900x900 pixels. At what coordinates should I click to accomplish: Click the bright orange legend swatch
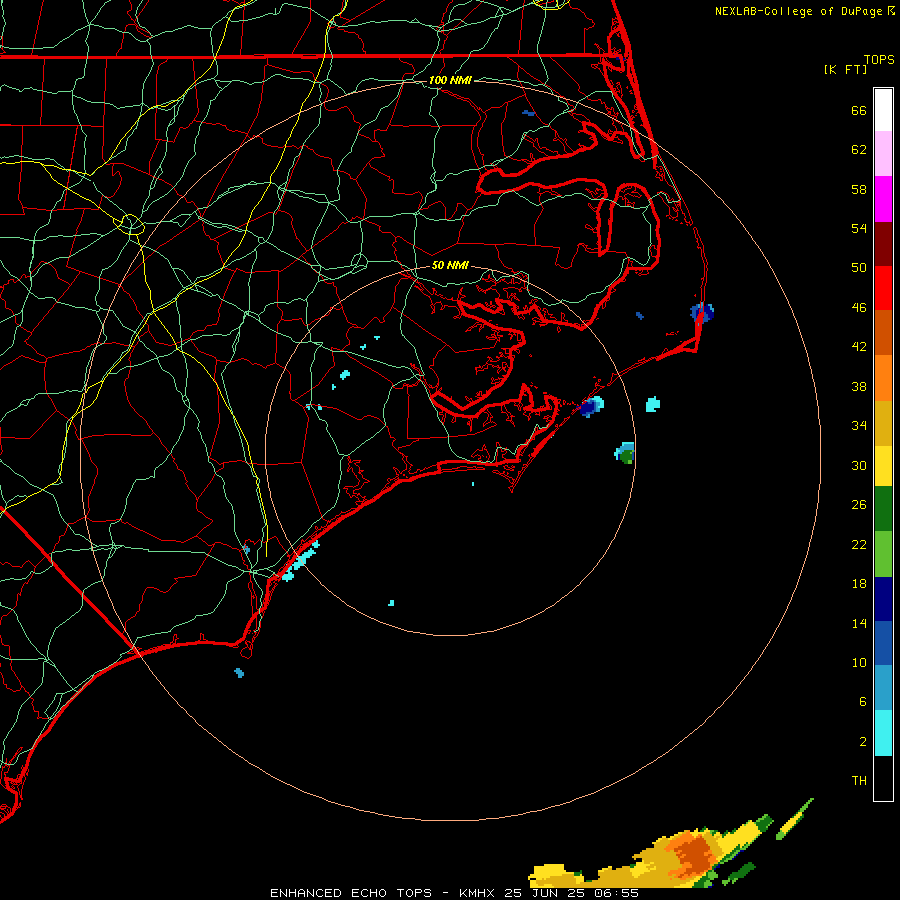[x=883, y=378]
